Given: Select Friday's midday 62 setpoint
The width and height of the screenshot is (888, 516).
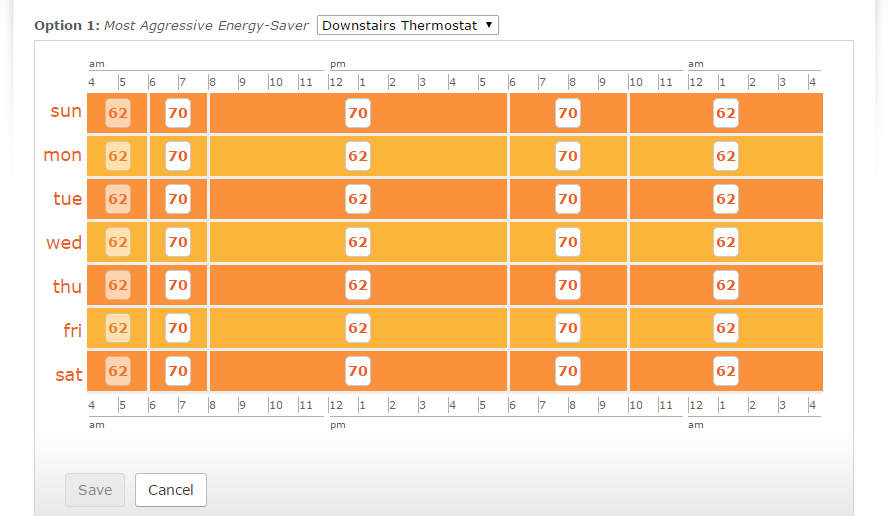Looking at the screenshot, I should pyautogui.click(x=358, y=328).
